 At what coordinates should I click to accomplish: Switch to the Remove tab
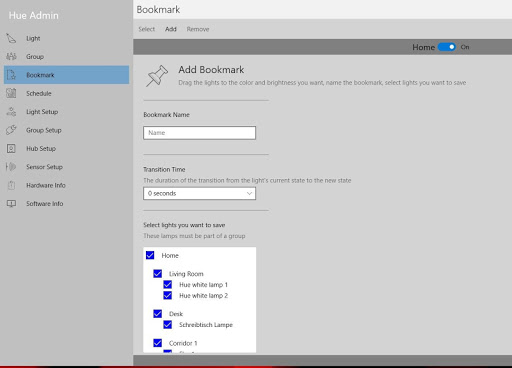198,29
